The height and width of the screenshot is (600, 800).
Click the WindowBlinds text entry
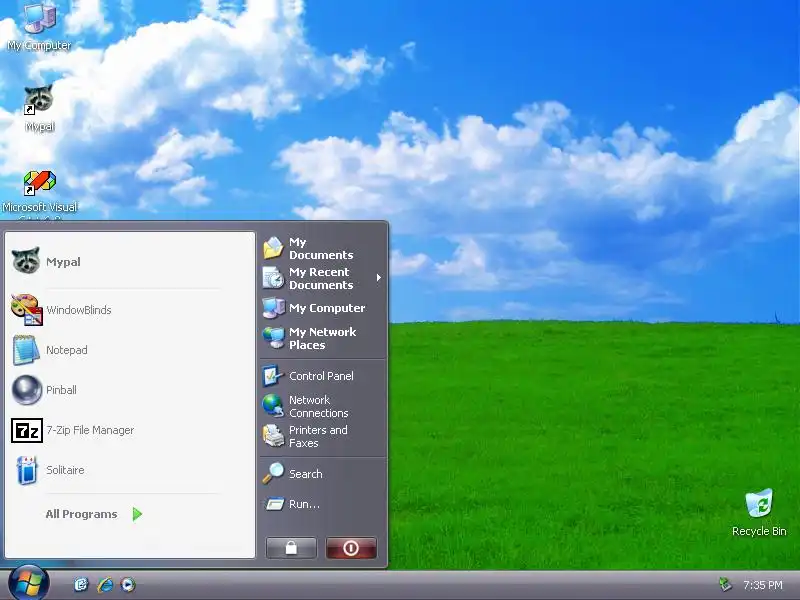point(79,310)
